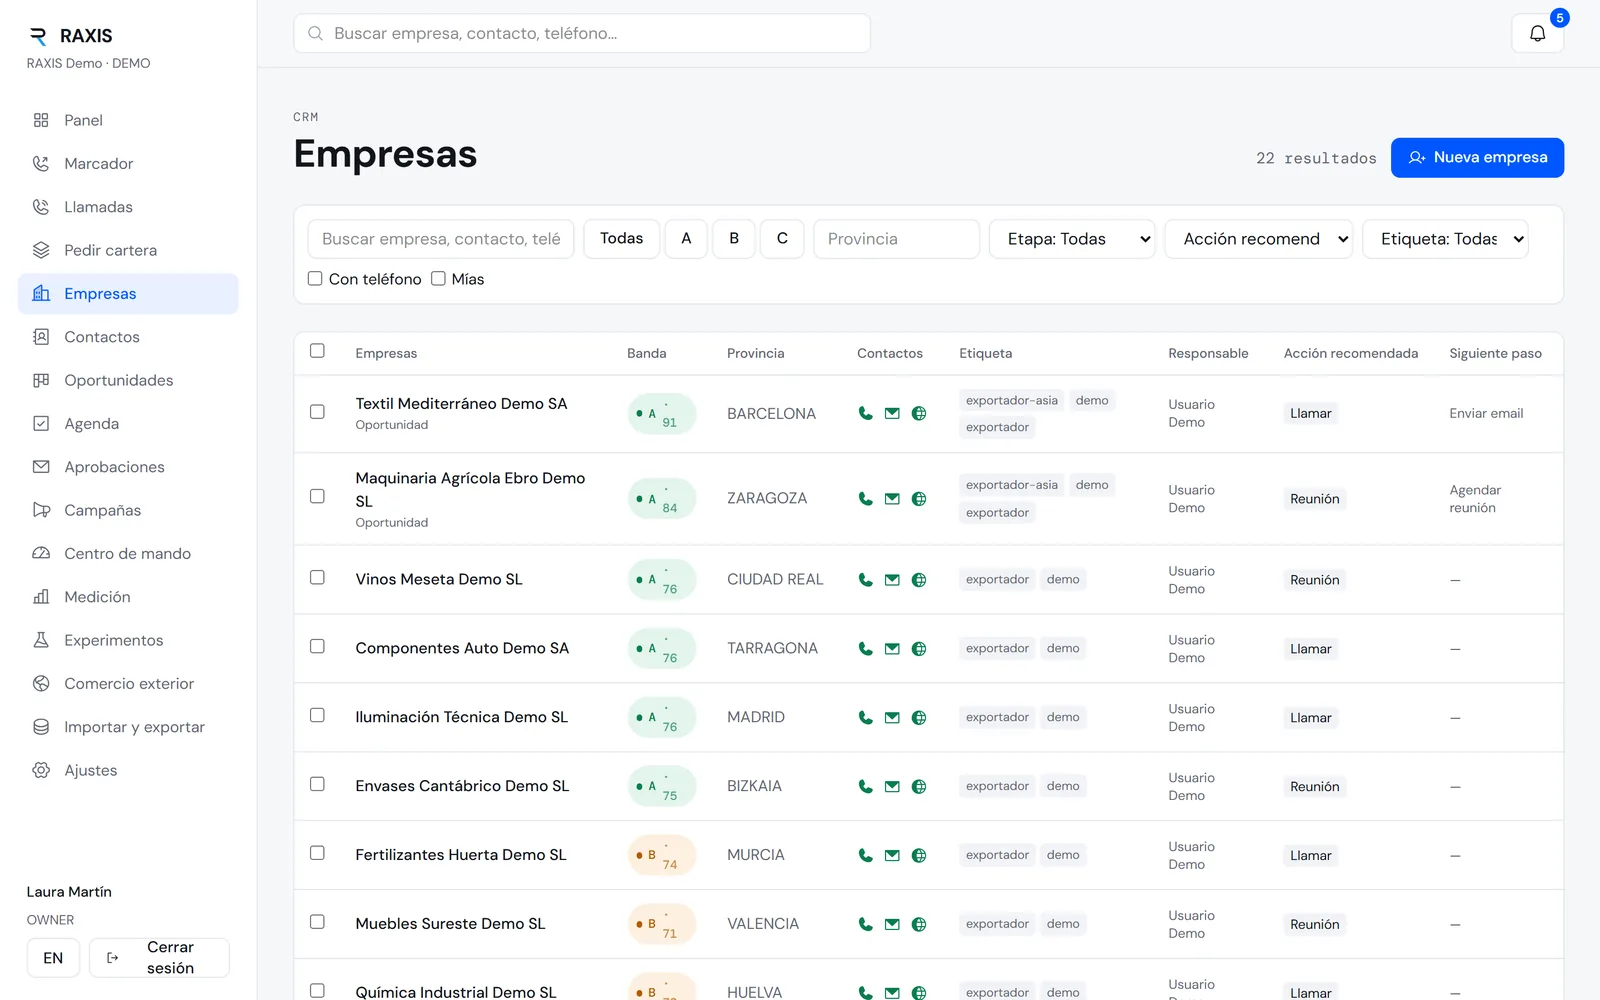Open Oportunidades in the sidebar
Viewport: 1600px width, 1000px height.
tap(128, 380)
